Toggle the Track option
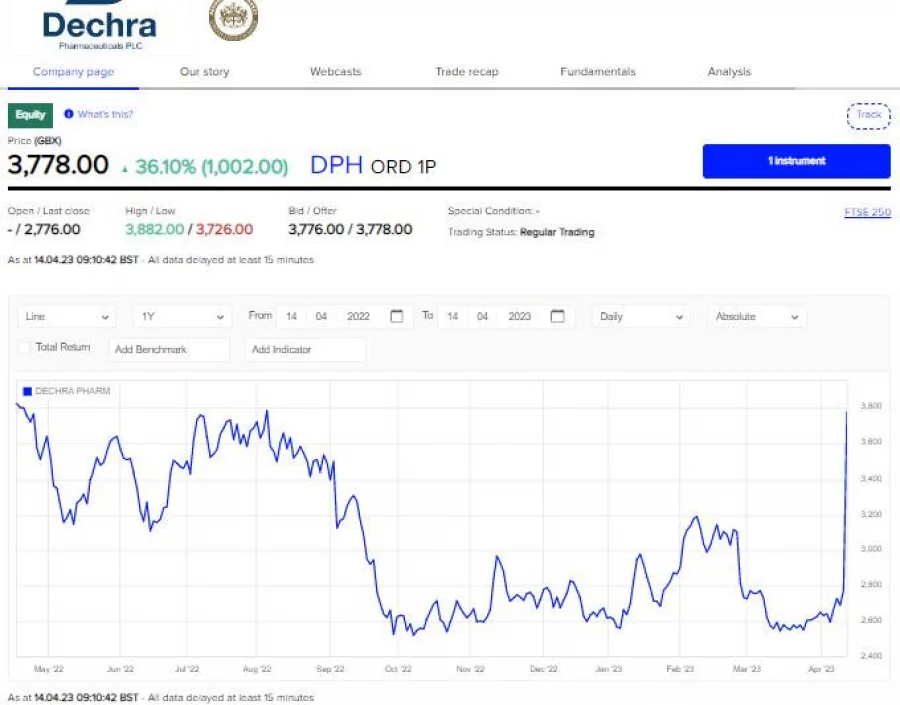900x705 pixels. [868, 115]
